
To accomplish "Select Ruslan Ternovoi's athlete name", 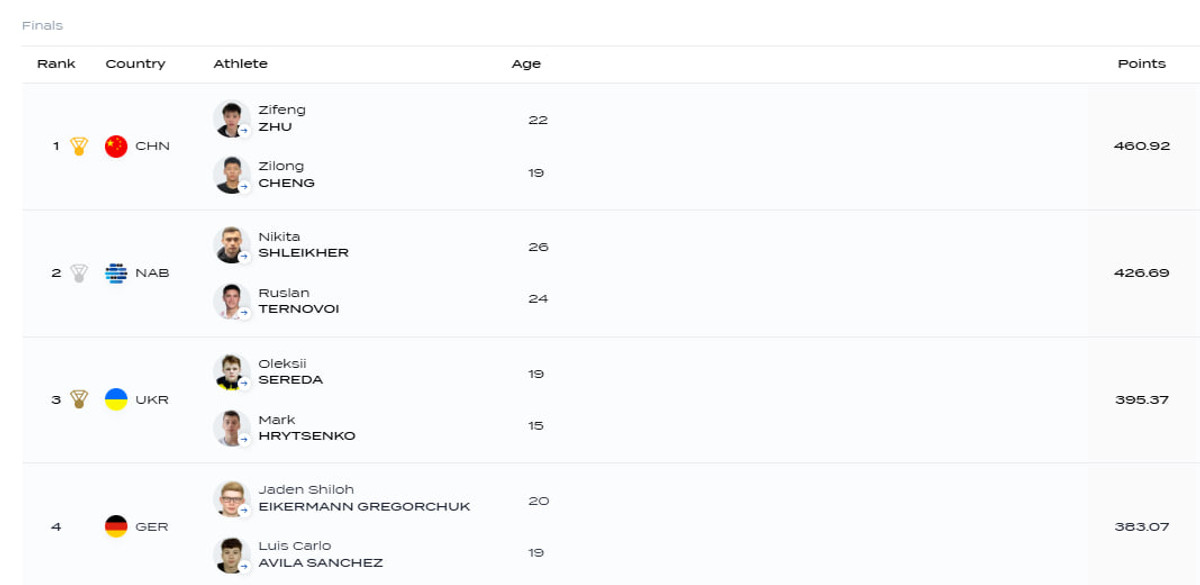I will point(298,301).
